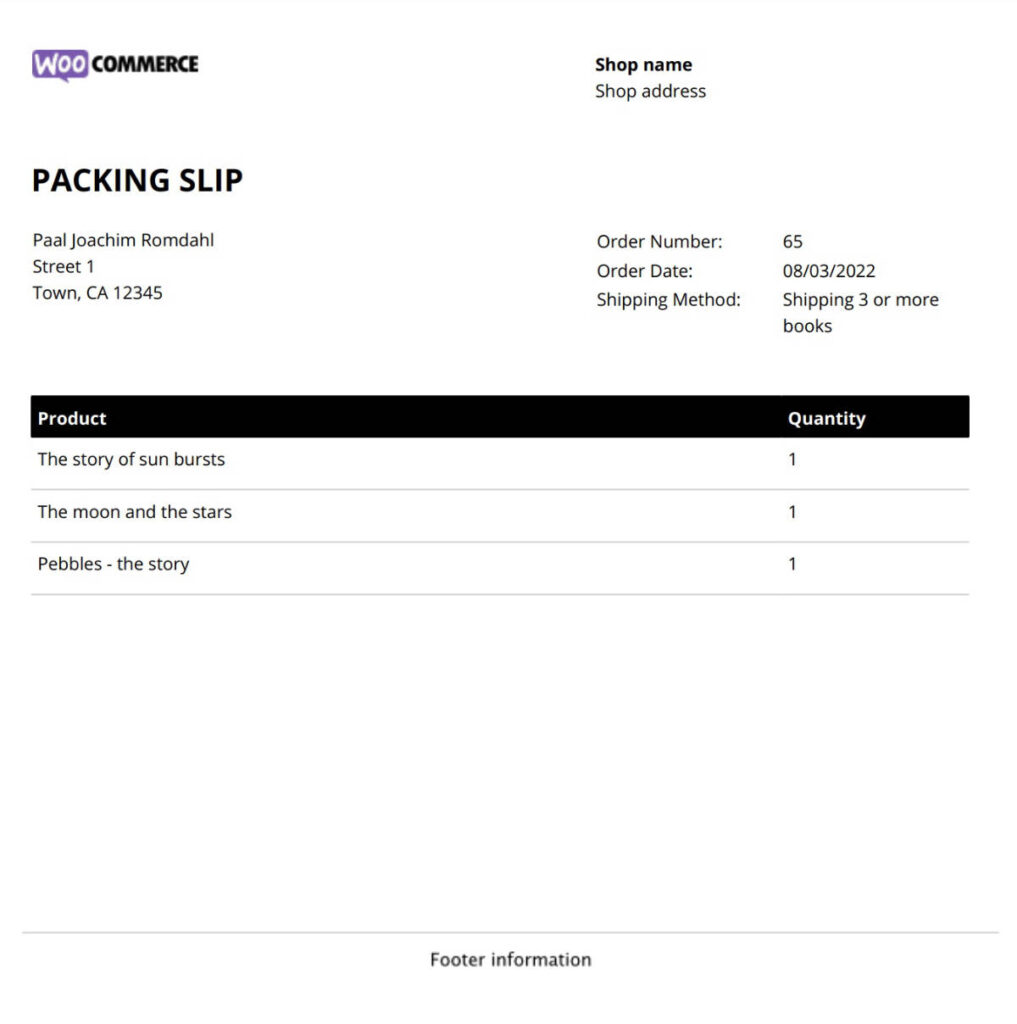Screen dimensions: 1017x1024
Task: Select order number value 65
Action: pos(792,242)
